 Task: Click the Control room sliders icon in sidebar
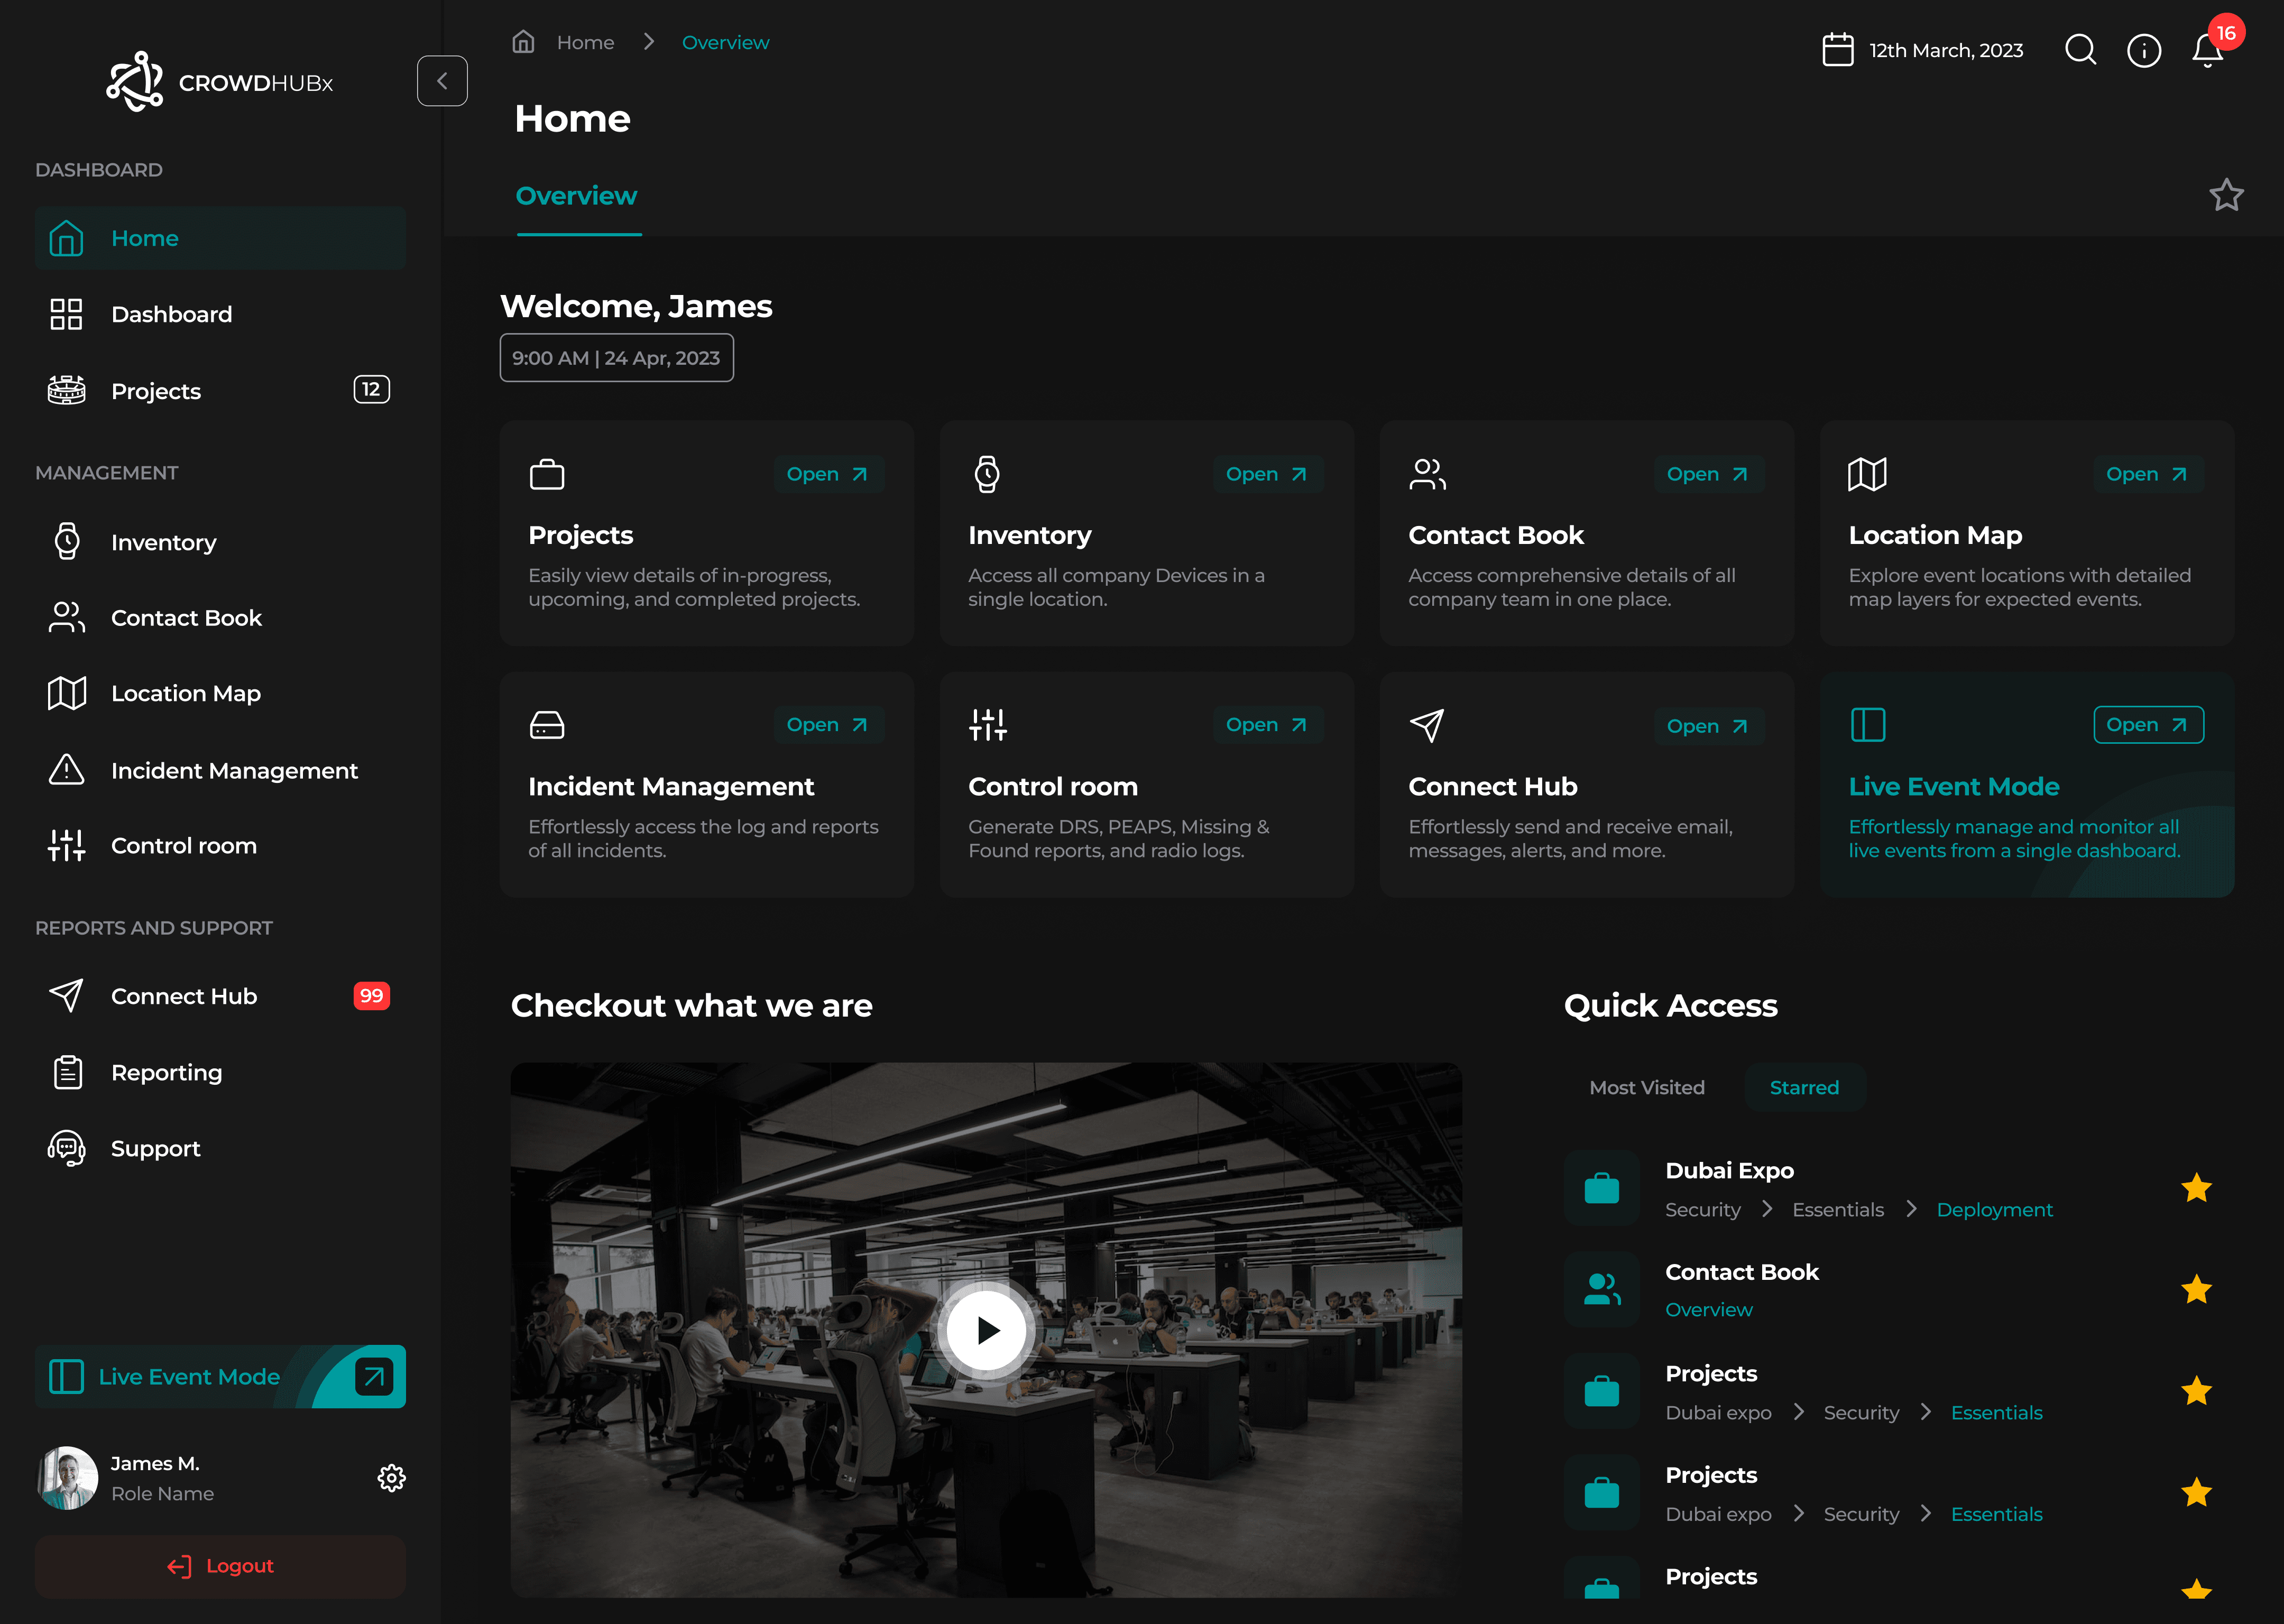pyautogui.click(x=67, y=845)
